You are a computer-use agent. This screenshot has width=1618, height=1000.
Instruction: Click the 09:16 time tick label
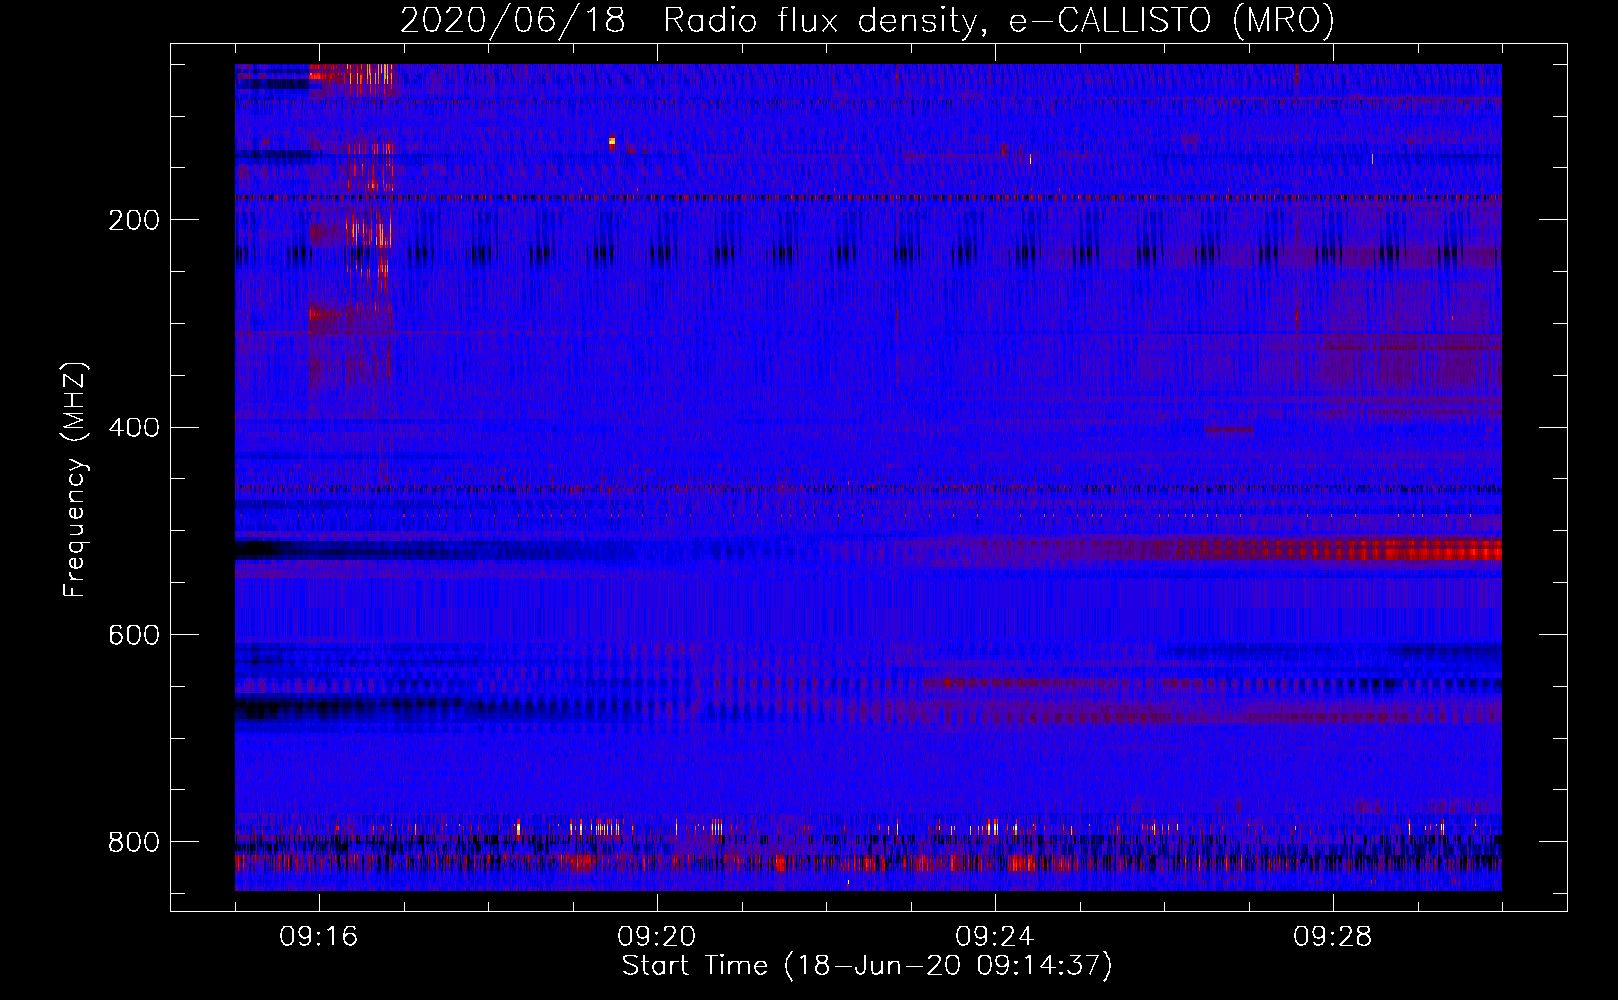319,937
